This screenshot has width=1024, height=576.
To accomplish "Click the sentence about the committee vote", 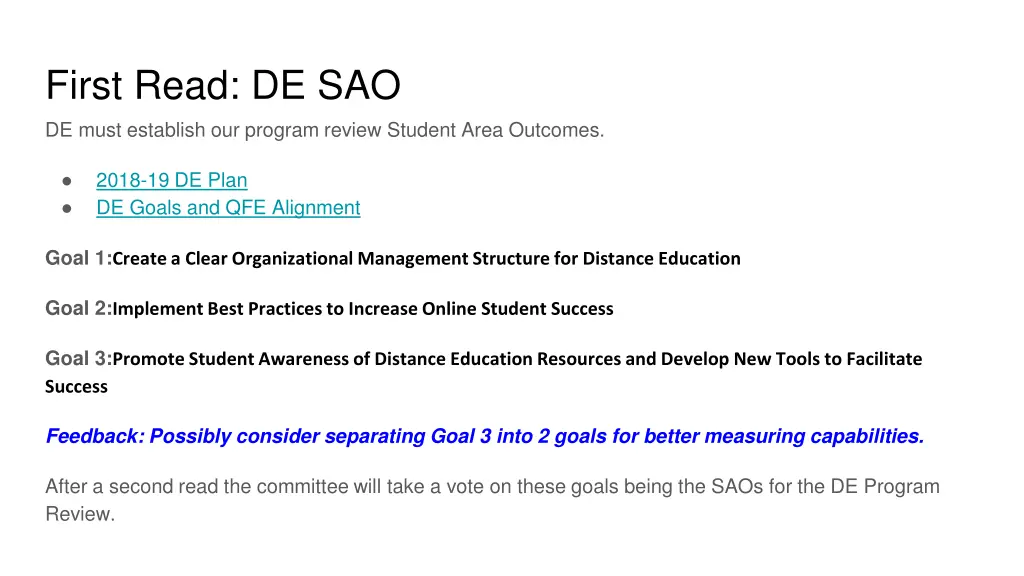I will (x=492, y=500).
